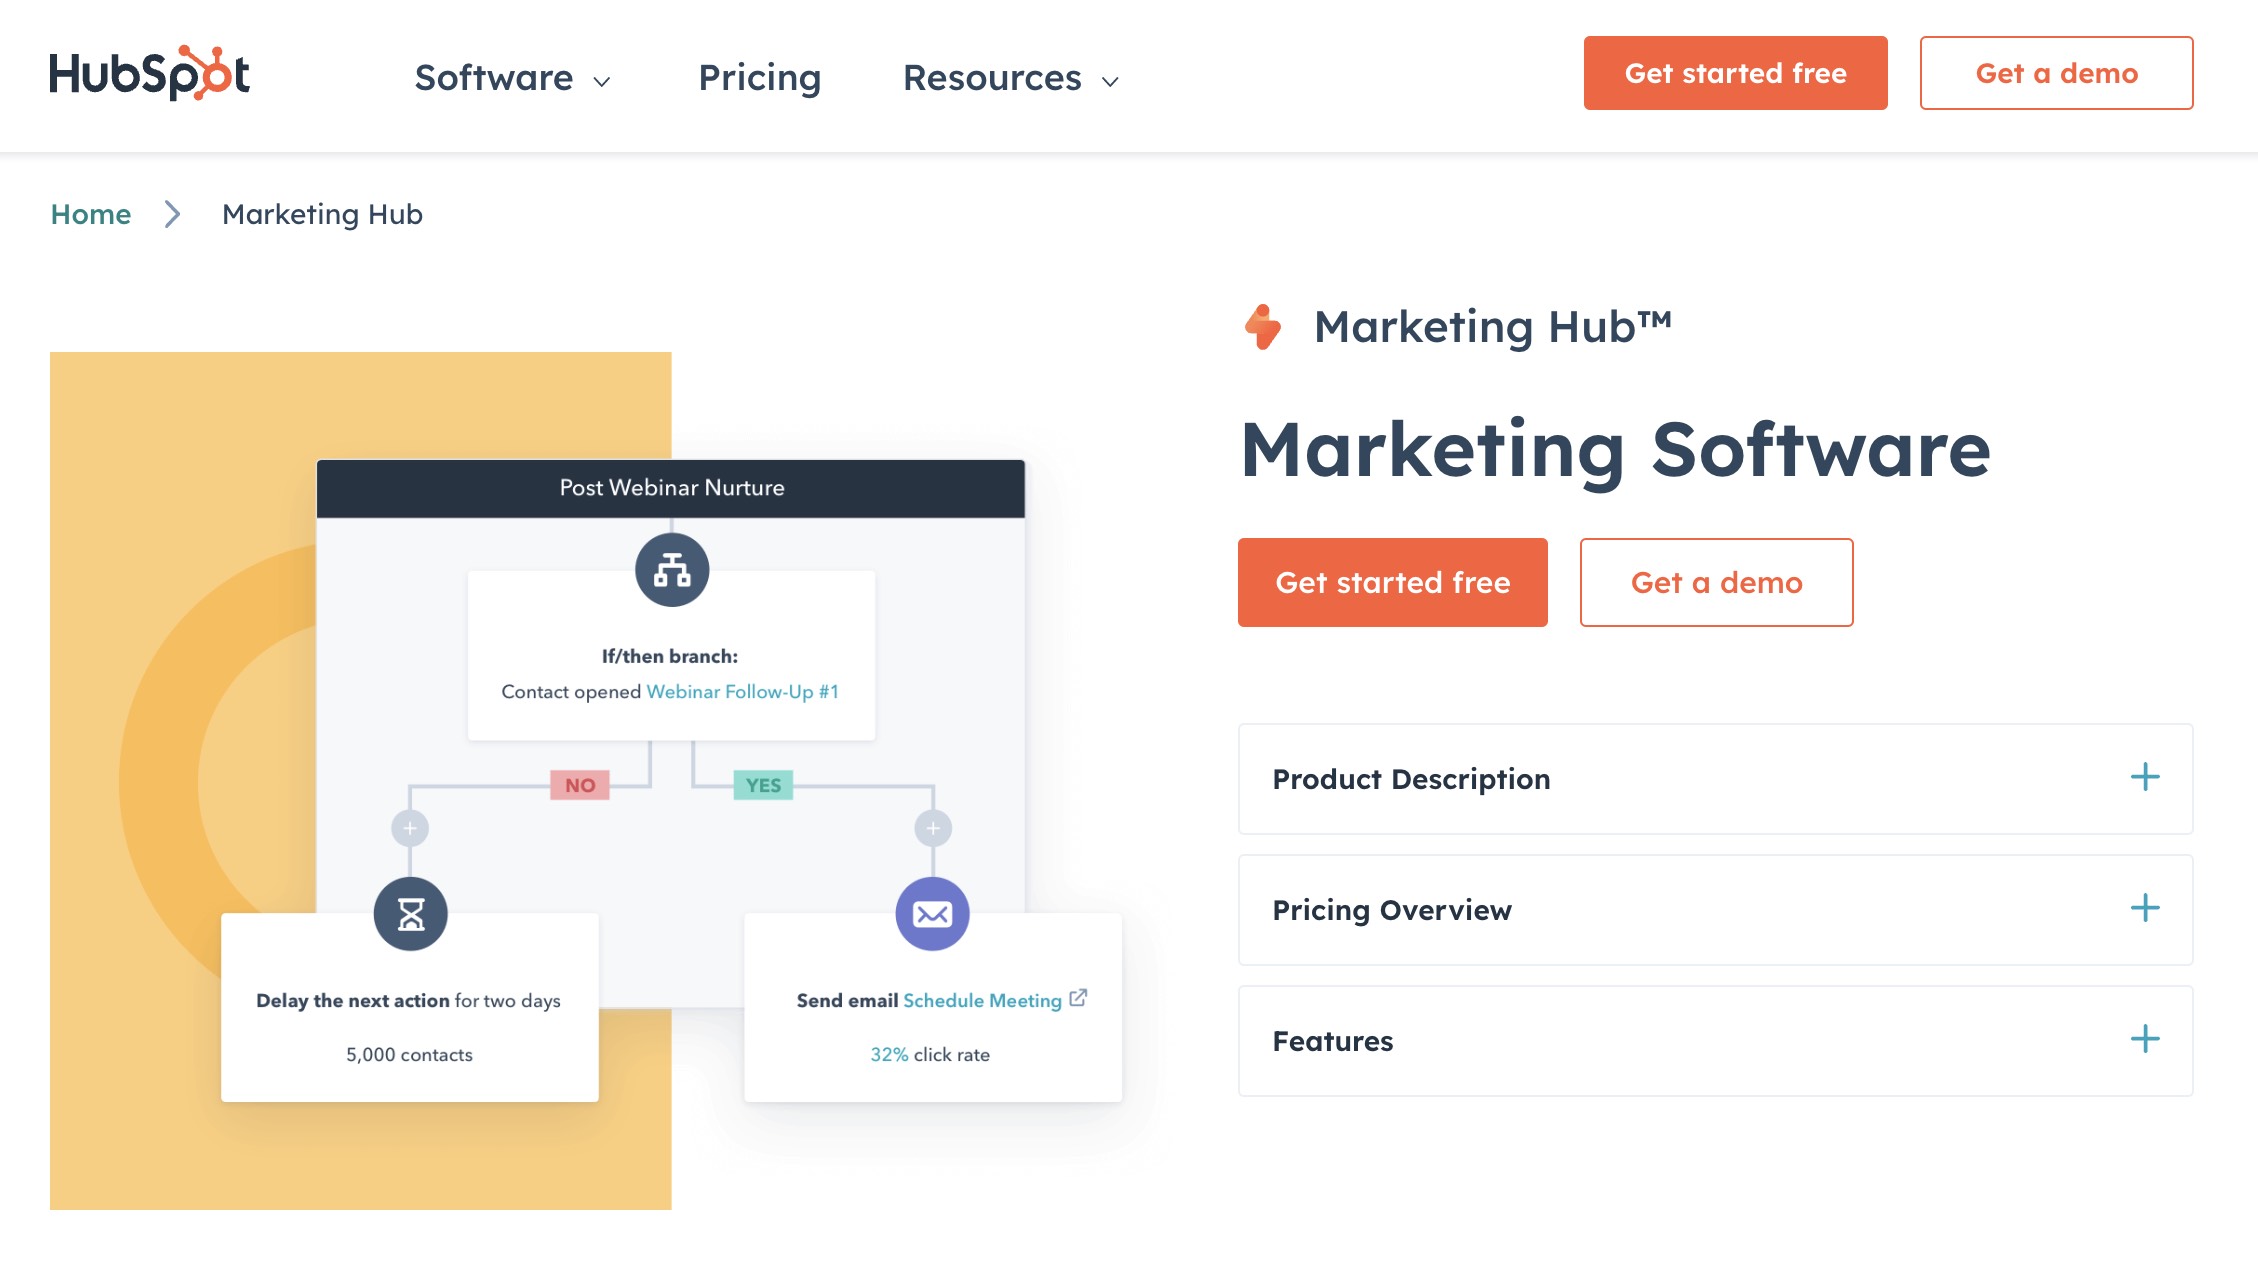Expand the Features section
Viewport: 2258px width, 1280px height.
2145,1040
